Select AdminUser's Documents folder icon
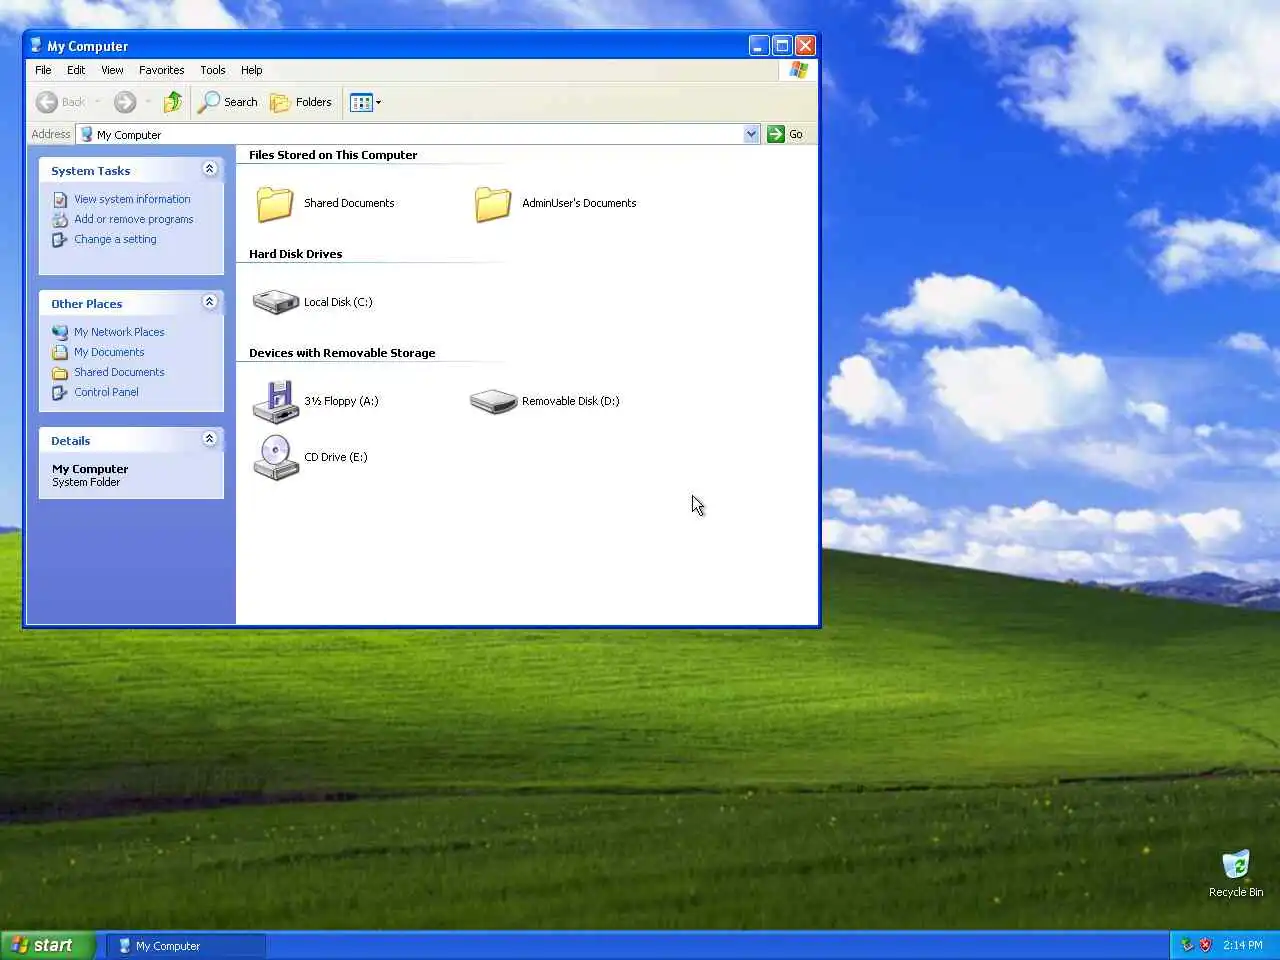 coord(493,203)
